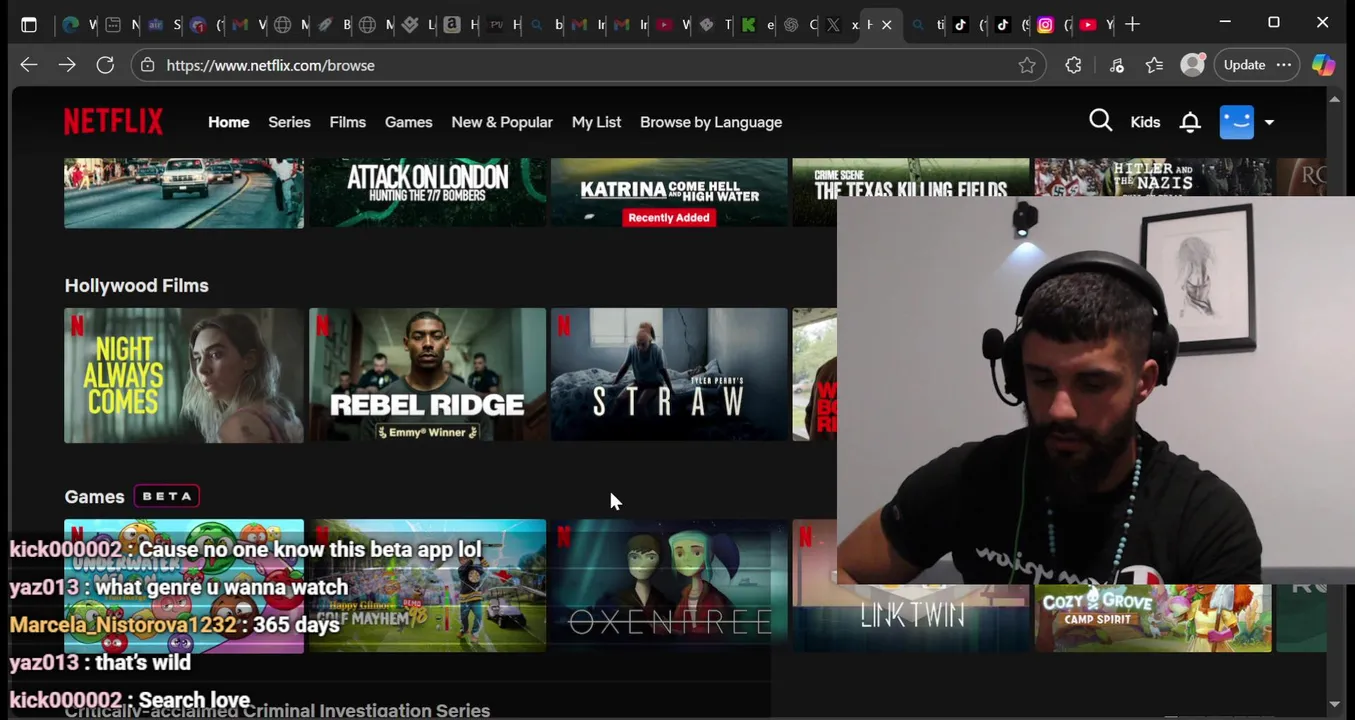
Task: Open the Oxenfree game
Action: 669,586
